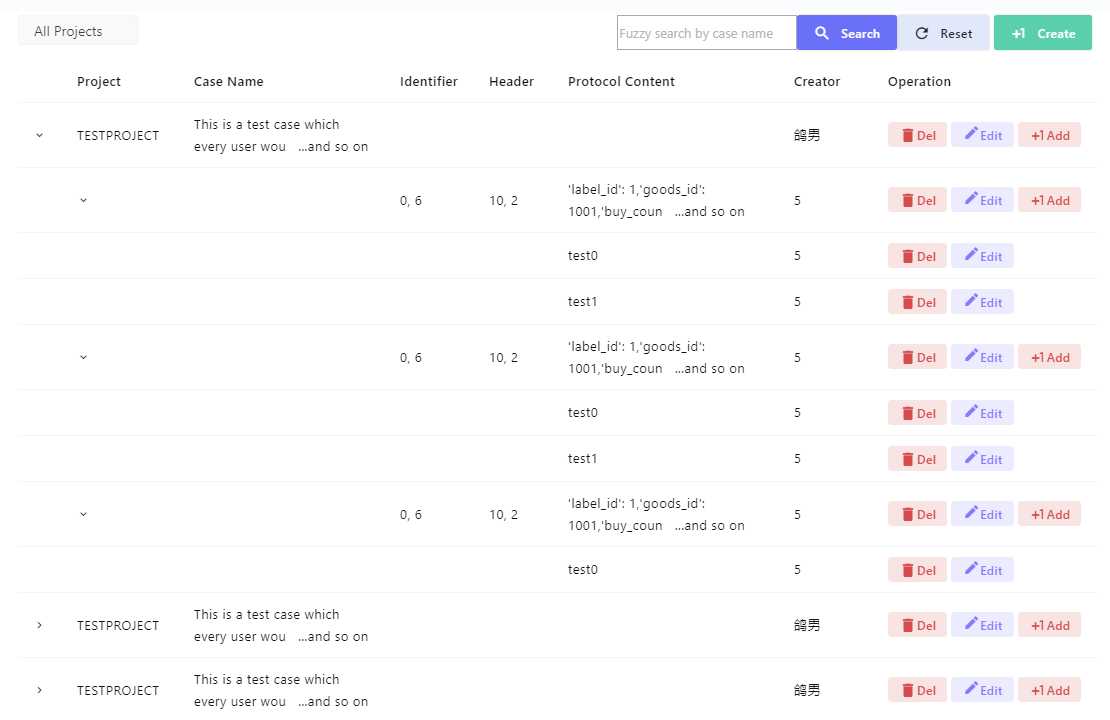Add under the third 'label_id' protocol group

tap(1050, 515)
